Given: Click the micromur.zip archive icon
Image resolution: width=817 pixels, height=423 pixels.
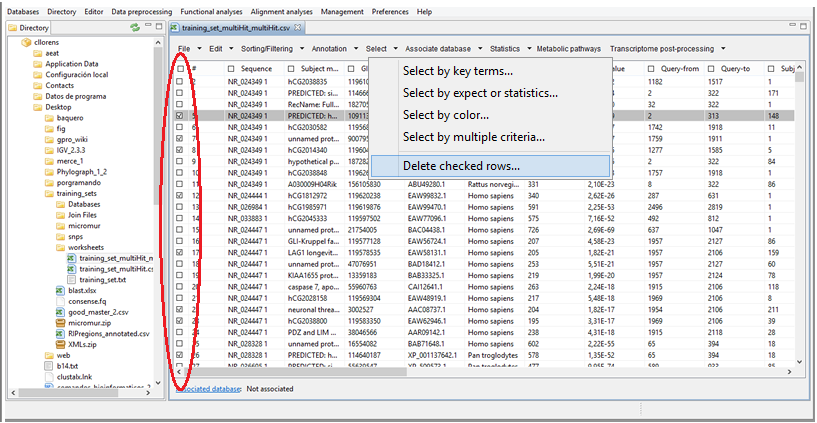Looking at the screenshot, I should coord(61,323).
